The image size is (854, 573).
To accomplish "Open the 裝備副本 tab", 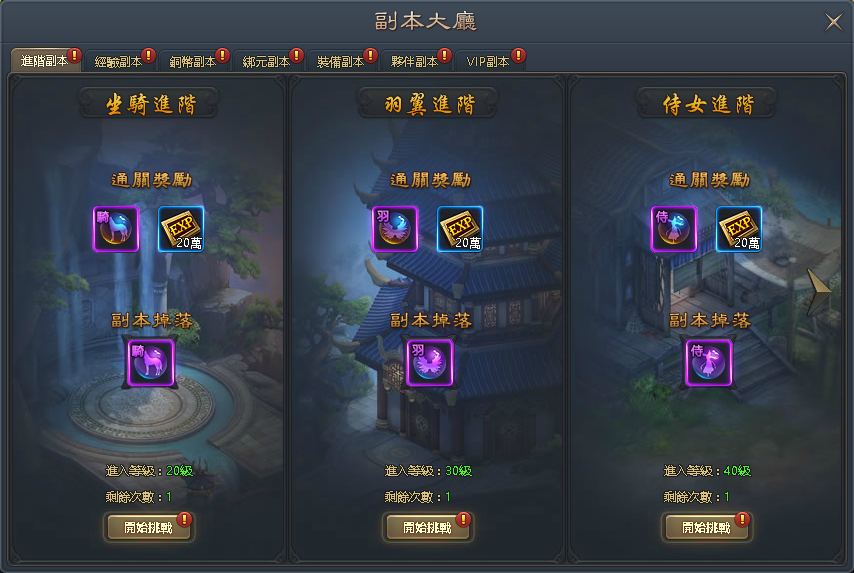I will [x=342, y=61].
